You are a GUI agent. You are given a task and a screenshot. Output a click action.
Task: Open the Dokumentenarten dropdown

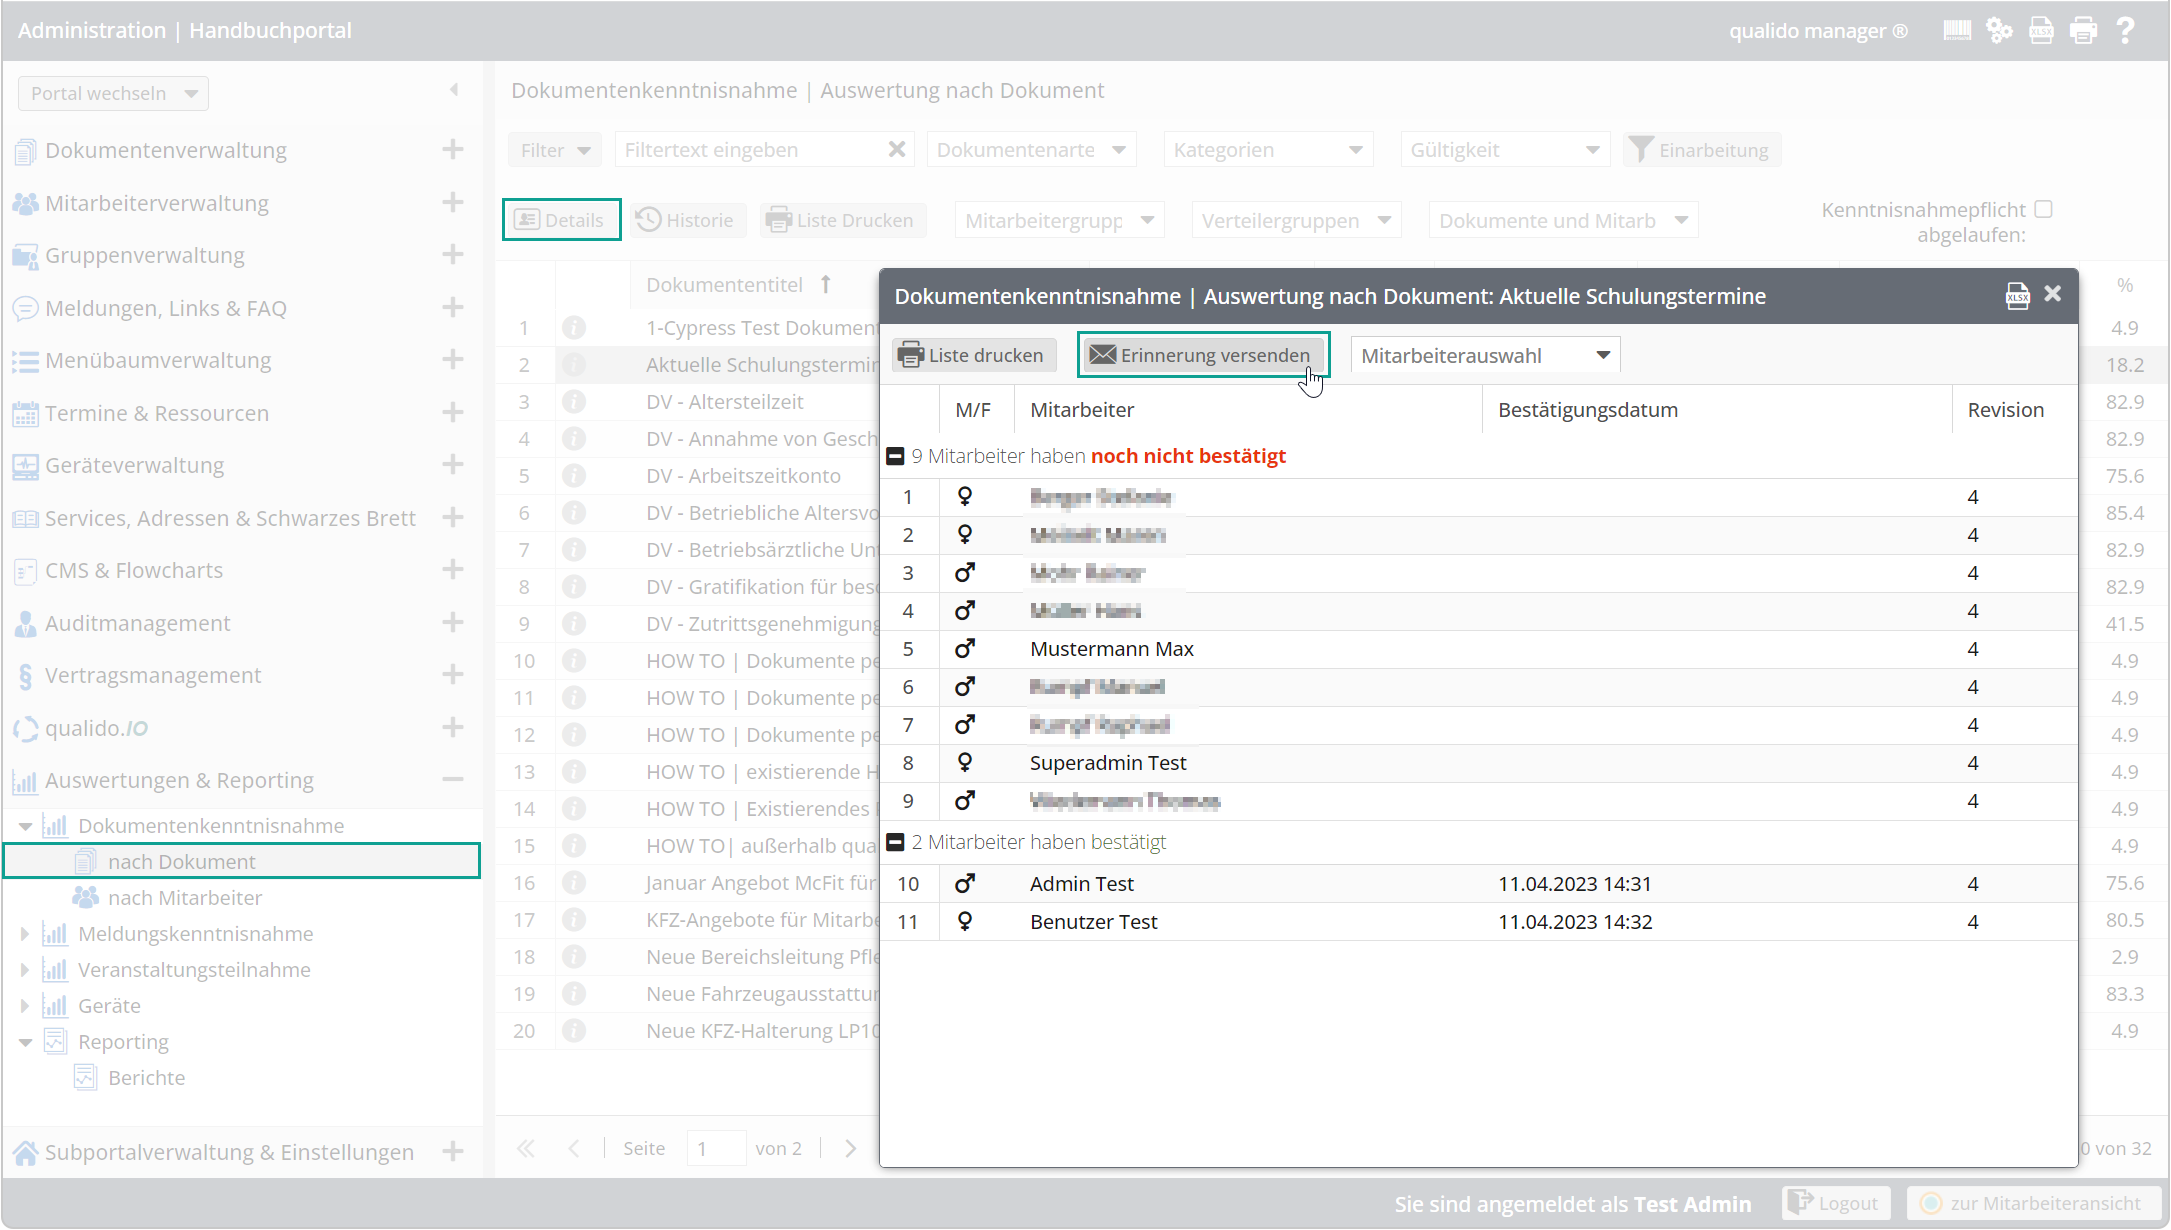click(x=1031, y=150)
